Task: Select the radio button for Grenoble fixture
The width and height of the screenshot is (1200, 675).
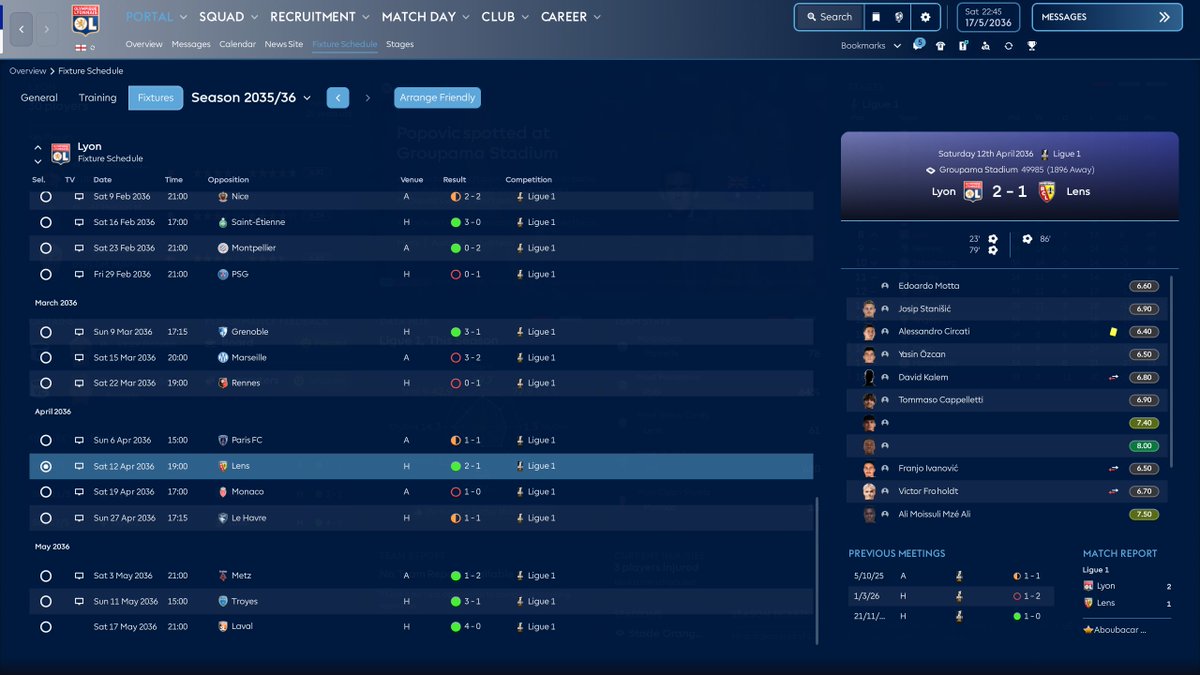Action: (46, 332)
